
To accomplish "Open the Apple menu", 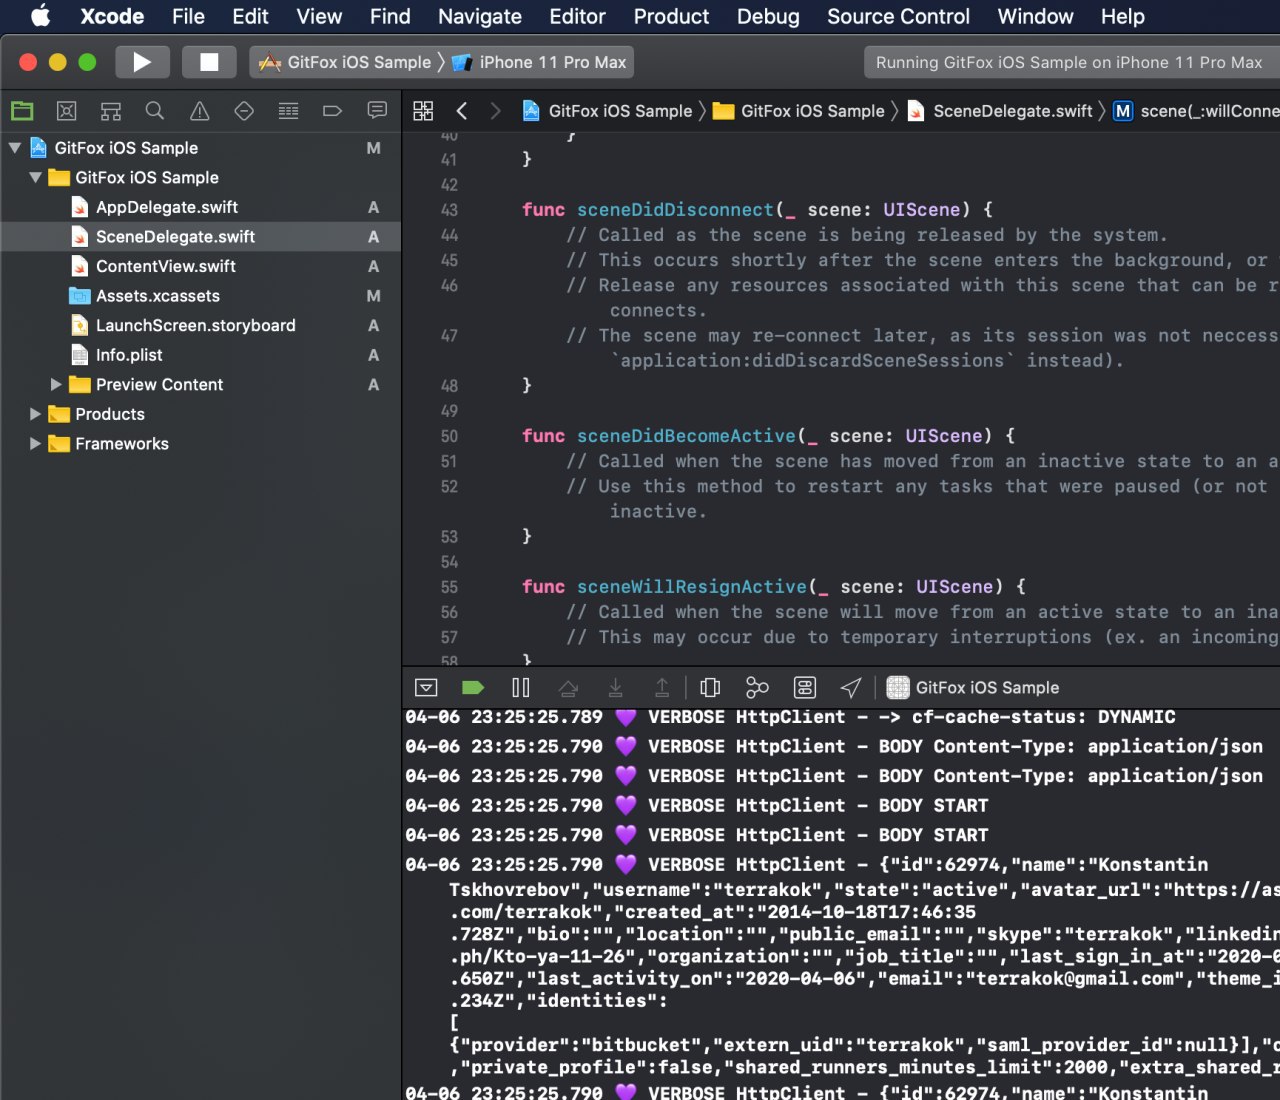I will tap(40, 16).
